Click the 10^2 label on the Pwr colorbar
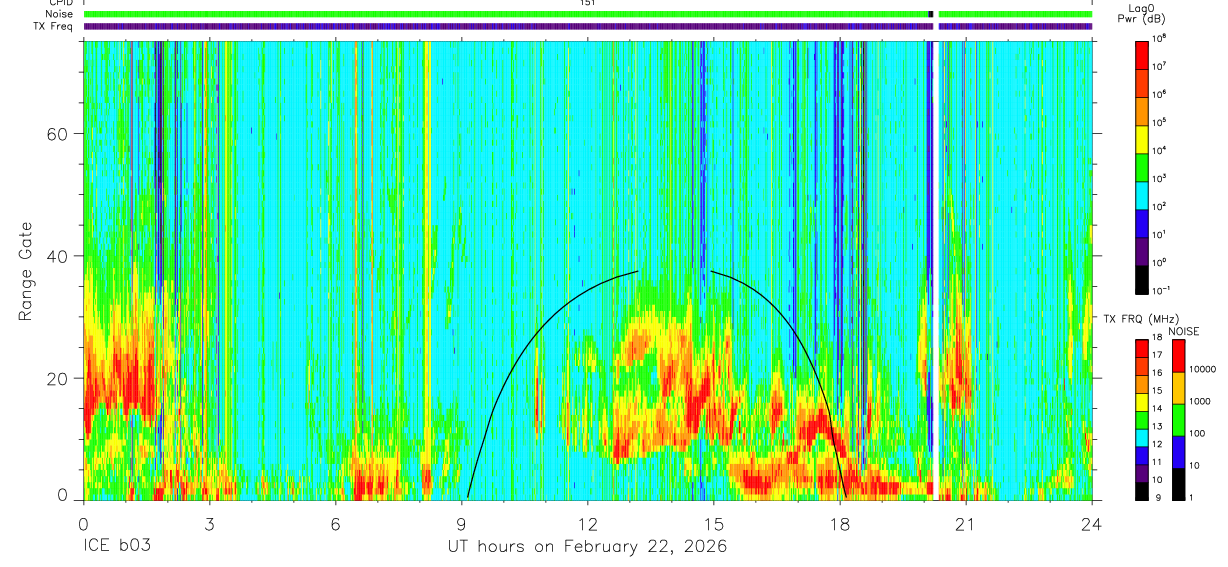The width and height of the screenshot is (1228, 567). click(x=1161, y=206)
